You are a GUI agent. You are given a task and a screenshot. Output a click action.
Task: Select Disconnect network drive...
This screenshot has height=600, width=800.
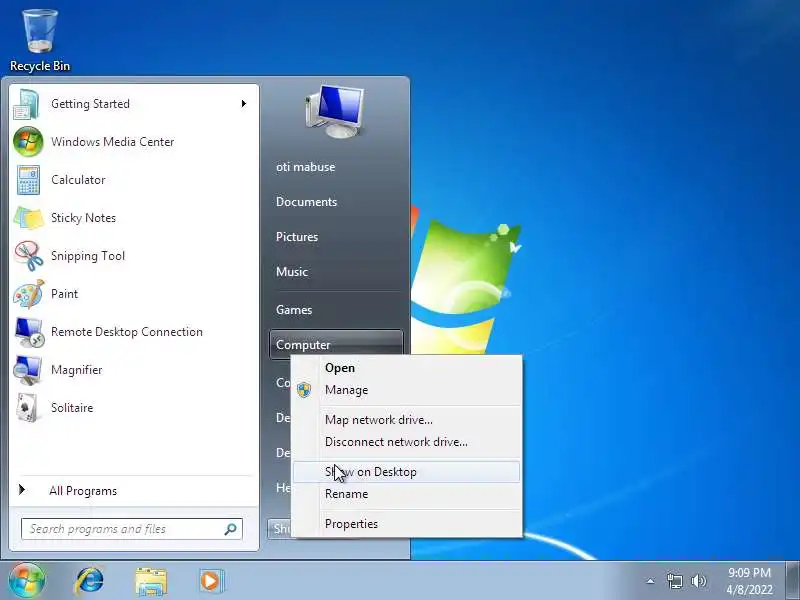point(407,442)
